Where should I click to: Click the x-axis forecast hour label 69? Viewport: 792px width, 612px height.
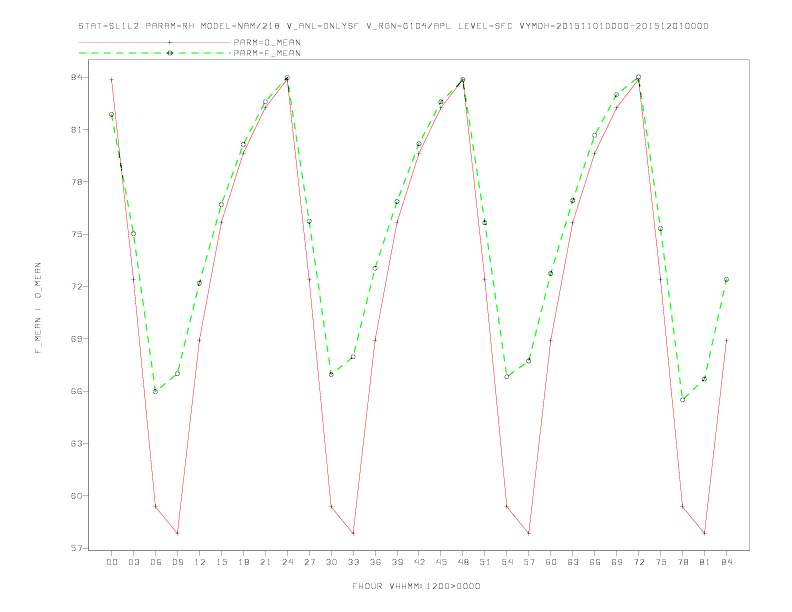[617, 562]
